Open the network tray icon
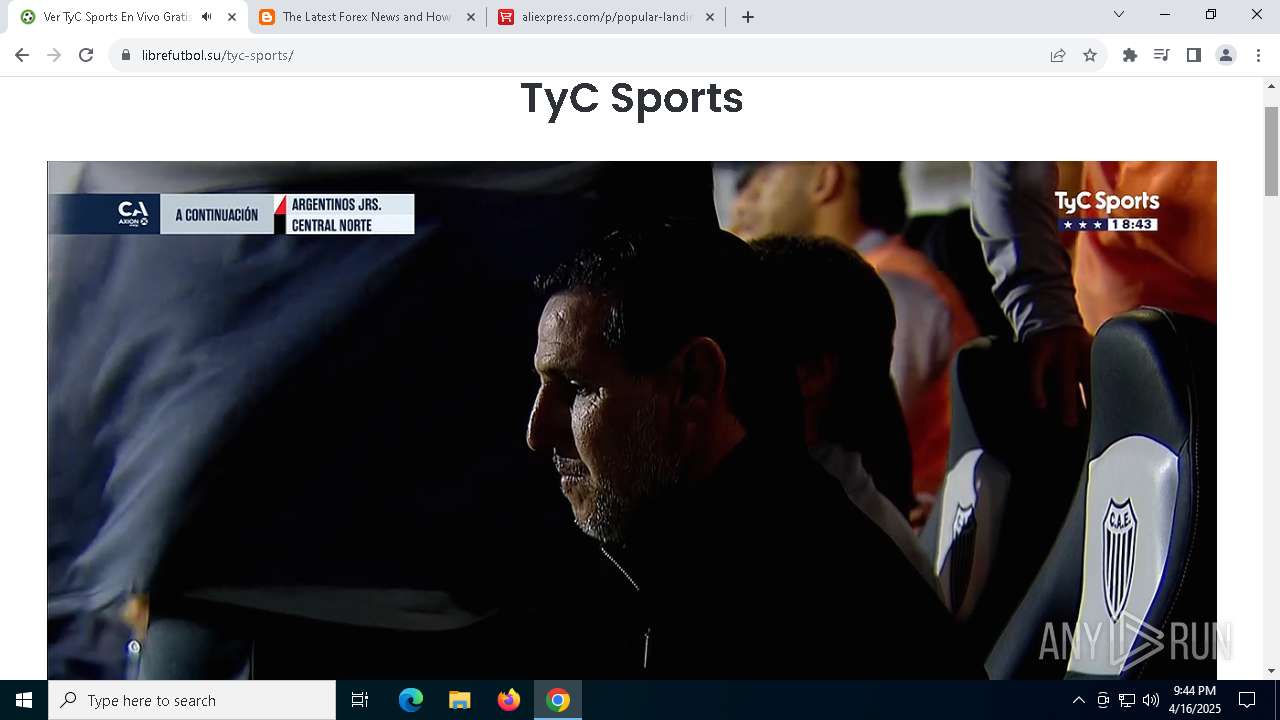Screen dimensions: 1280x720 (1127, 700)
